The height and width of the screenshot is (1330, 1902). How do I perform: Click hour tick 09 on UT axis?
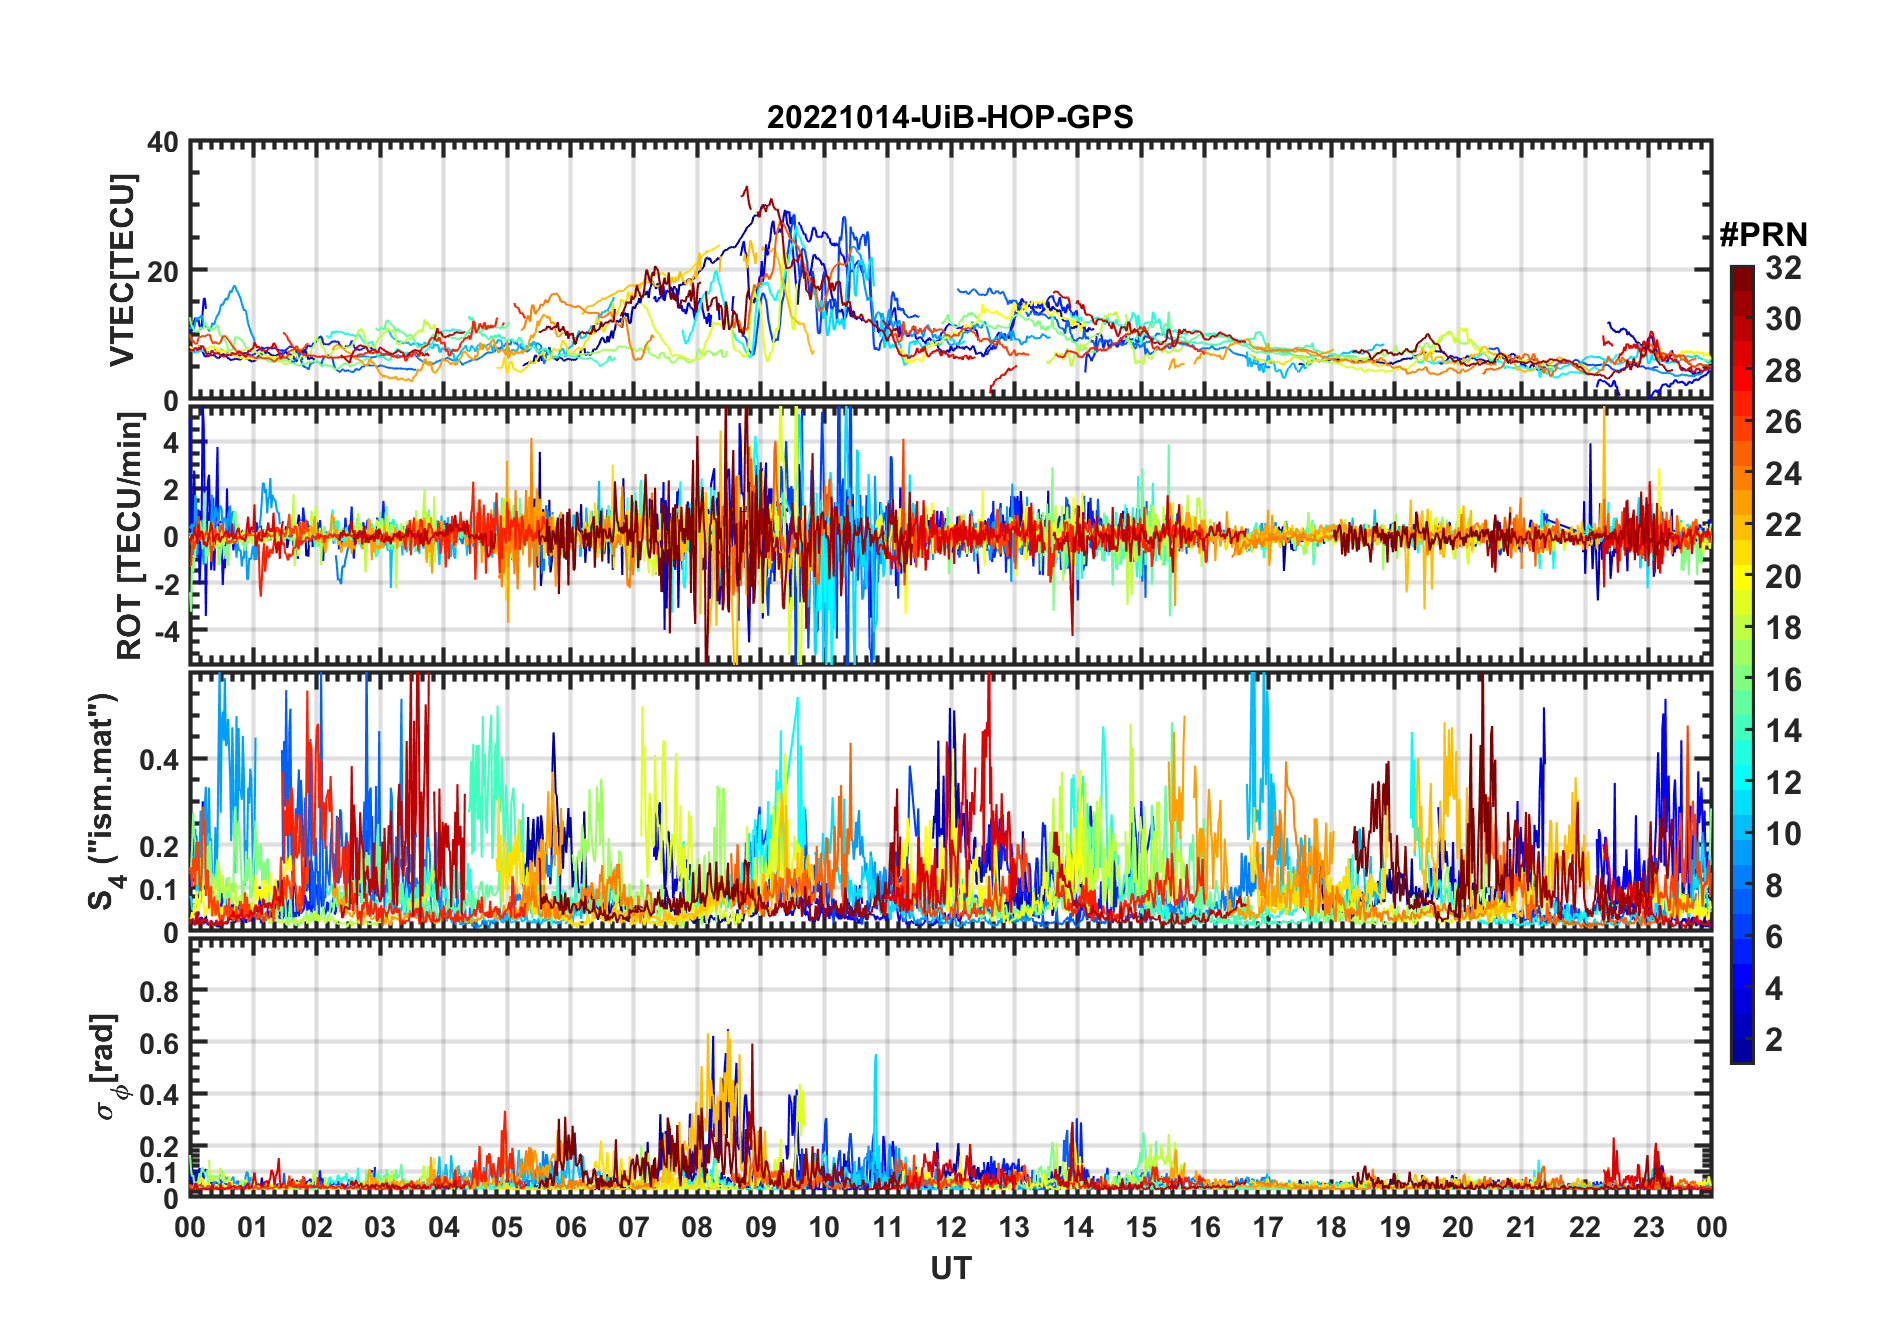coord(760,1227)
